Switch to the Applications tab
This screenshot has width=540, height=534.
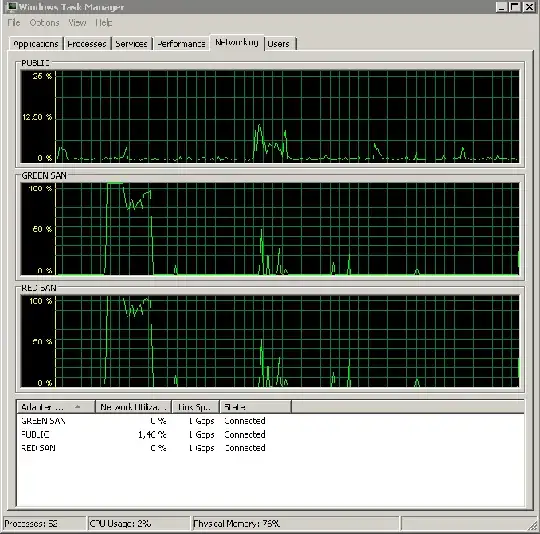pos(35,44)
